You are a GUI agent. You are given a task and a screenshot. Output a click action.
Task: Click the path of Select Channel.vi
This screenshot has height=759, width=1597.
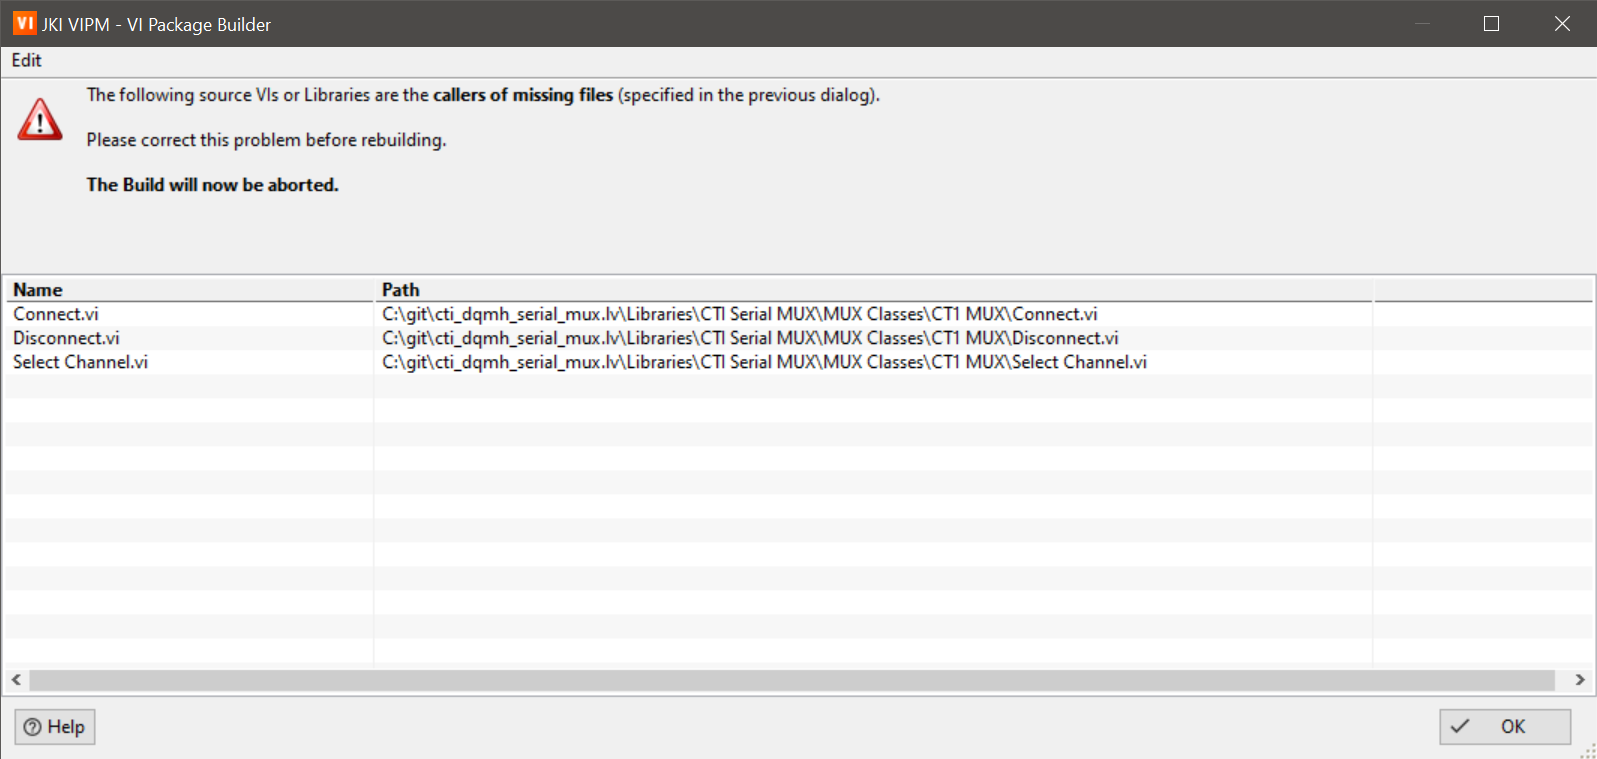(x=763, y=361)
